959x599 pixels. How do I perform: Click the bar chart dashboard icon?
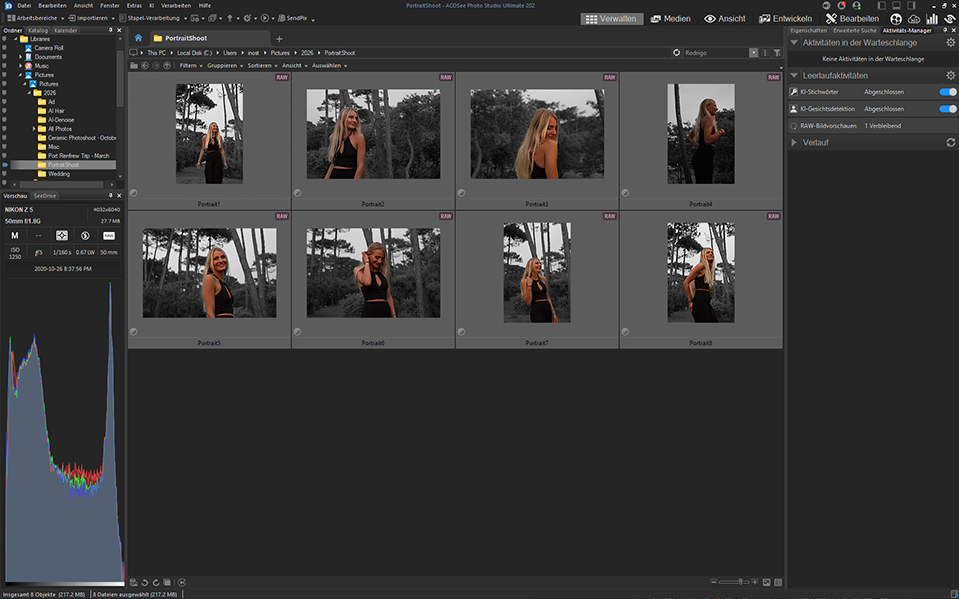pyautogui.click(x=932, y=18)
